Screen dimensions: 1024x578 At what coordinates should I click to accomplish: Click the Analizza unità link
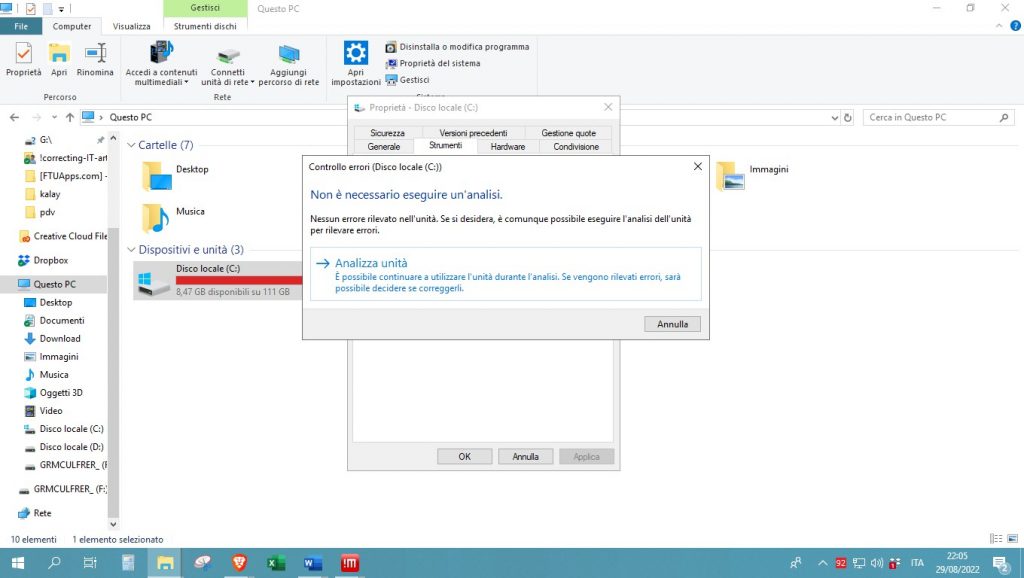pyautogui.click(x=370, y=263)
